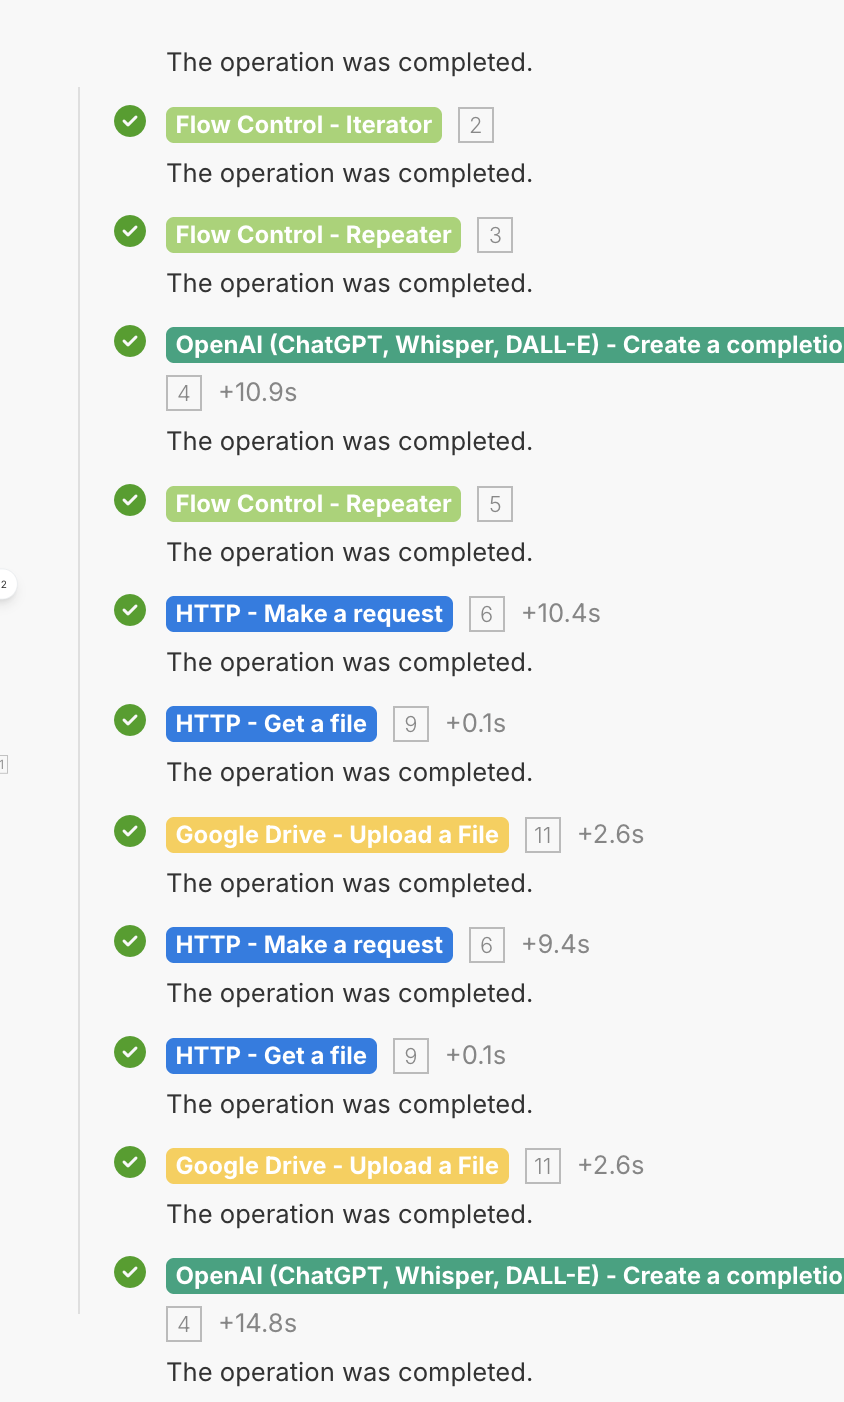The height and width of the screenshot is (1402, 844).
Task: Click the completed message under the +10.4s HTTP request
Action: pyautogui.click(x=350, y=662)
